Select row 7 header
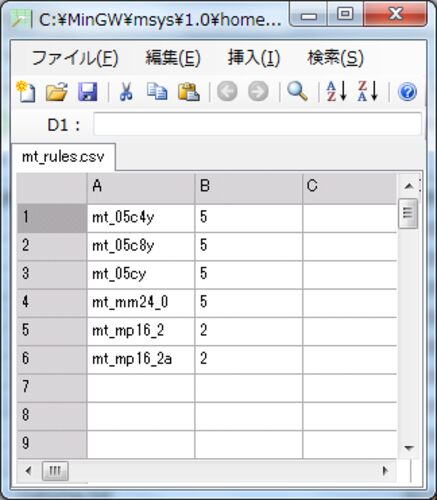This screenshot has height=500, width=437. (52, 388)
